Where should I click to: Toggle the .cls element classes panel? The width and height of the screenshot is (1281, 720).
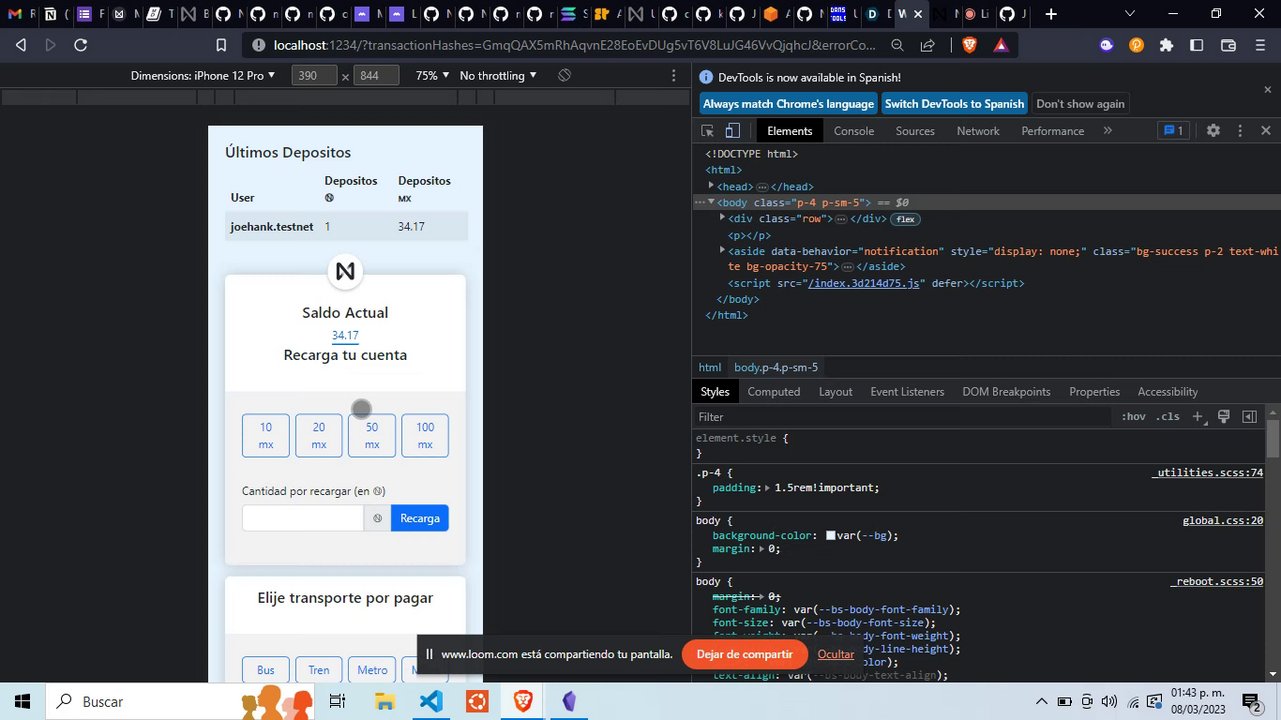[x=1167, y=417]
